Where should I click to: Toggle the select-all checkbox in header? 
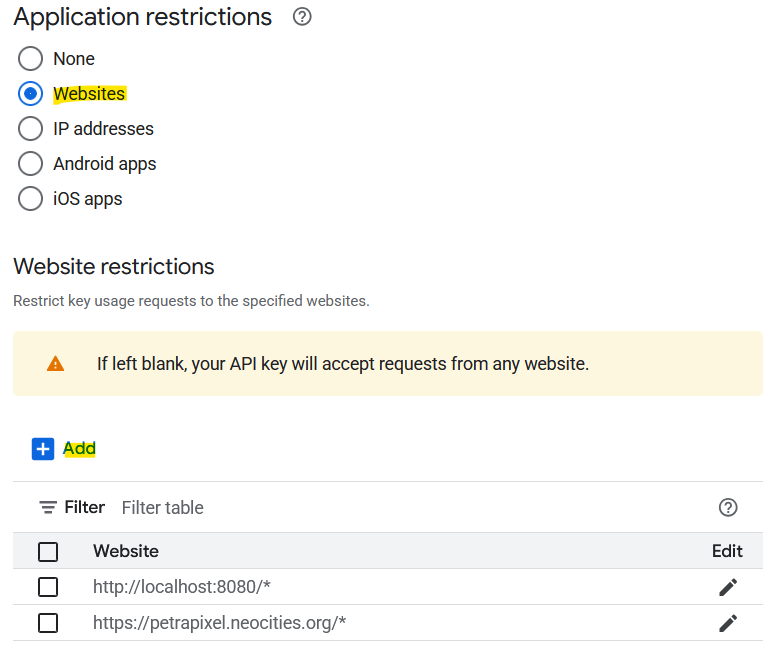48,551
